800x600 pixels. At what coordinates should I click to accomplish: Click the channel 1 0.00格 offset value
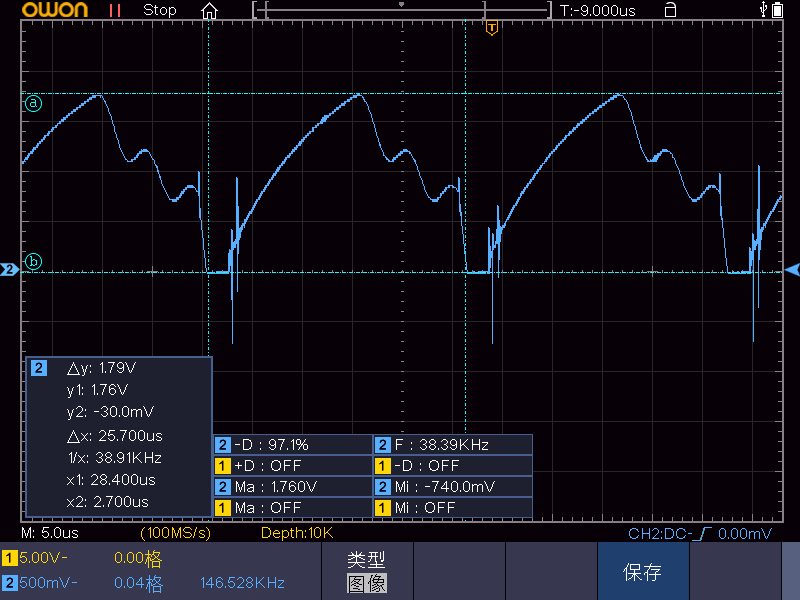click(x=138, y=559)
